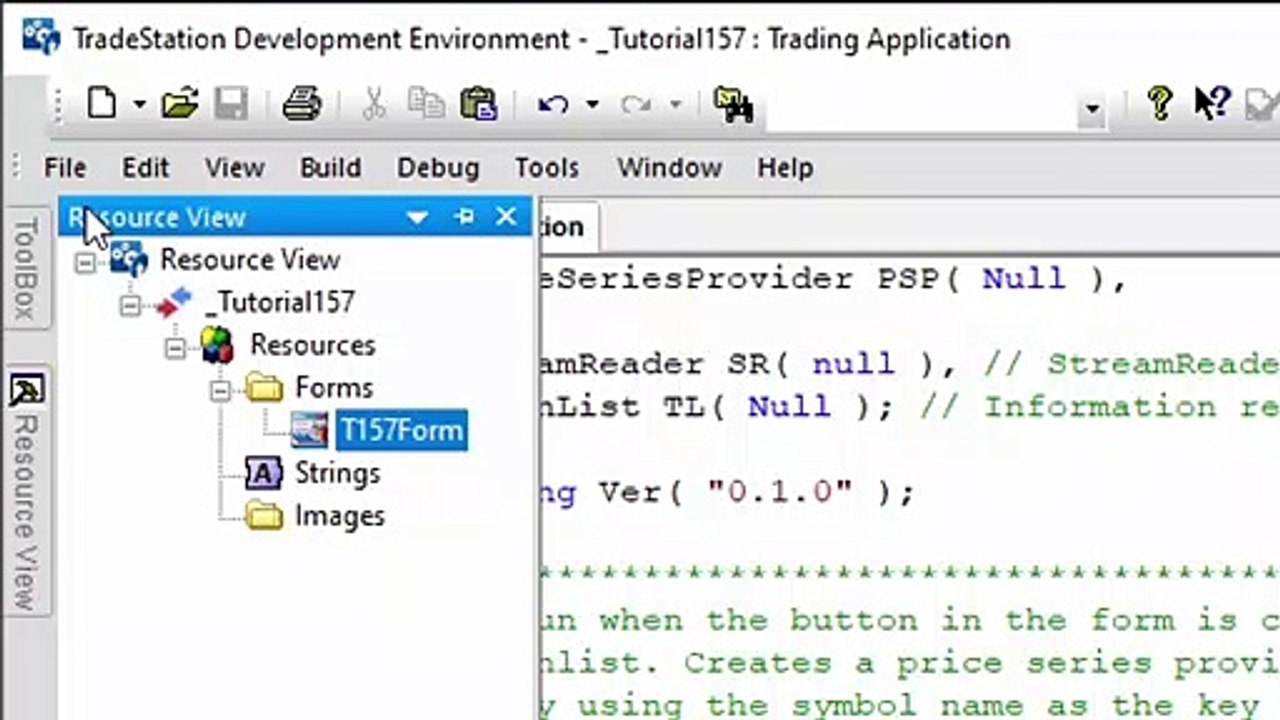Click the Strings letter A icon

pyautogui.click(x=264, y=475)
